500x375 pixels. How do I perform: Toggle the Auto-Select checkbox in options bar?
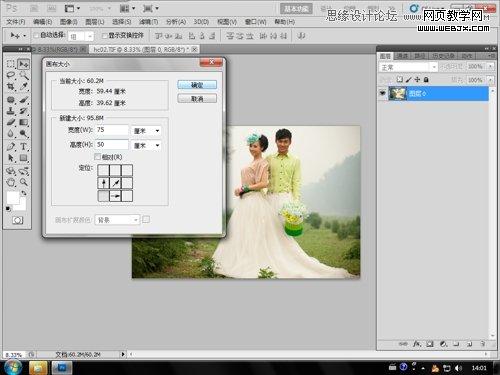pyautogui.click(x=36, y=35)
